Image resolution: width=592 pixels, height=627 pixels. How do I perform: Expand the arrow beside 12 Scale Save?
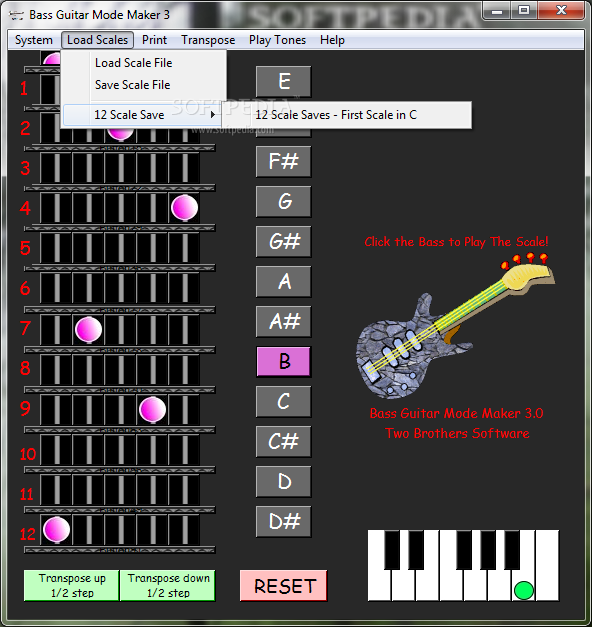click(x=213, y=115)
